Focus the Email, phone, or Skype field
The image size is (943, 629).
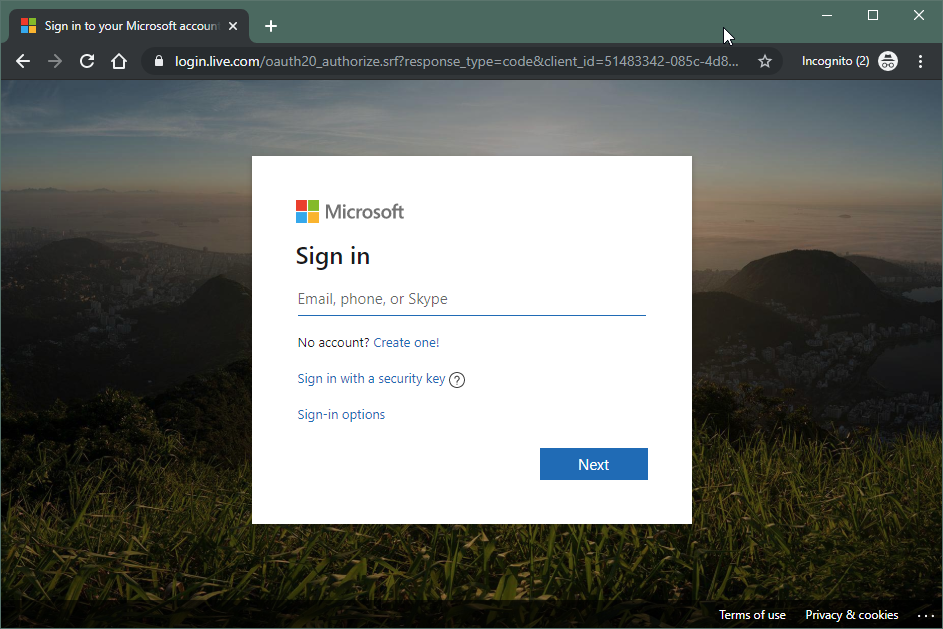coord(472,299)
